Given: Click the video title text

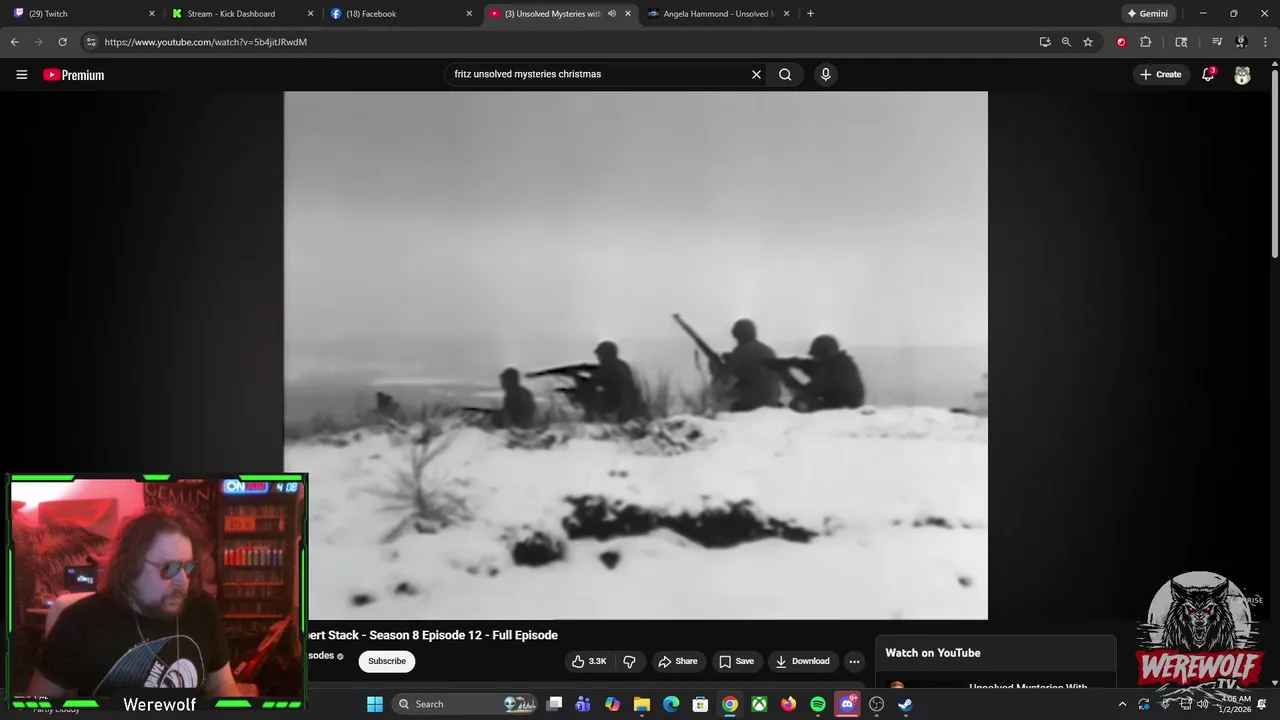Looking at the screenshot, I should pos(433,635).
